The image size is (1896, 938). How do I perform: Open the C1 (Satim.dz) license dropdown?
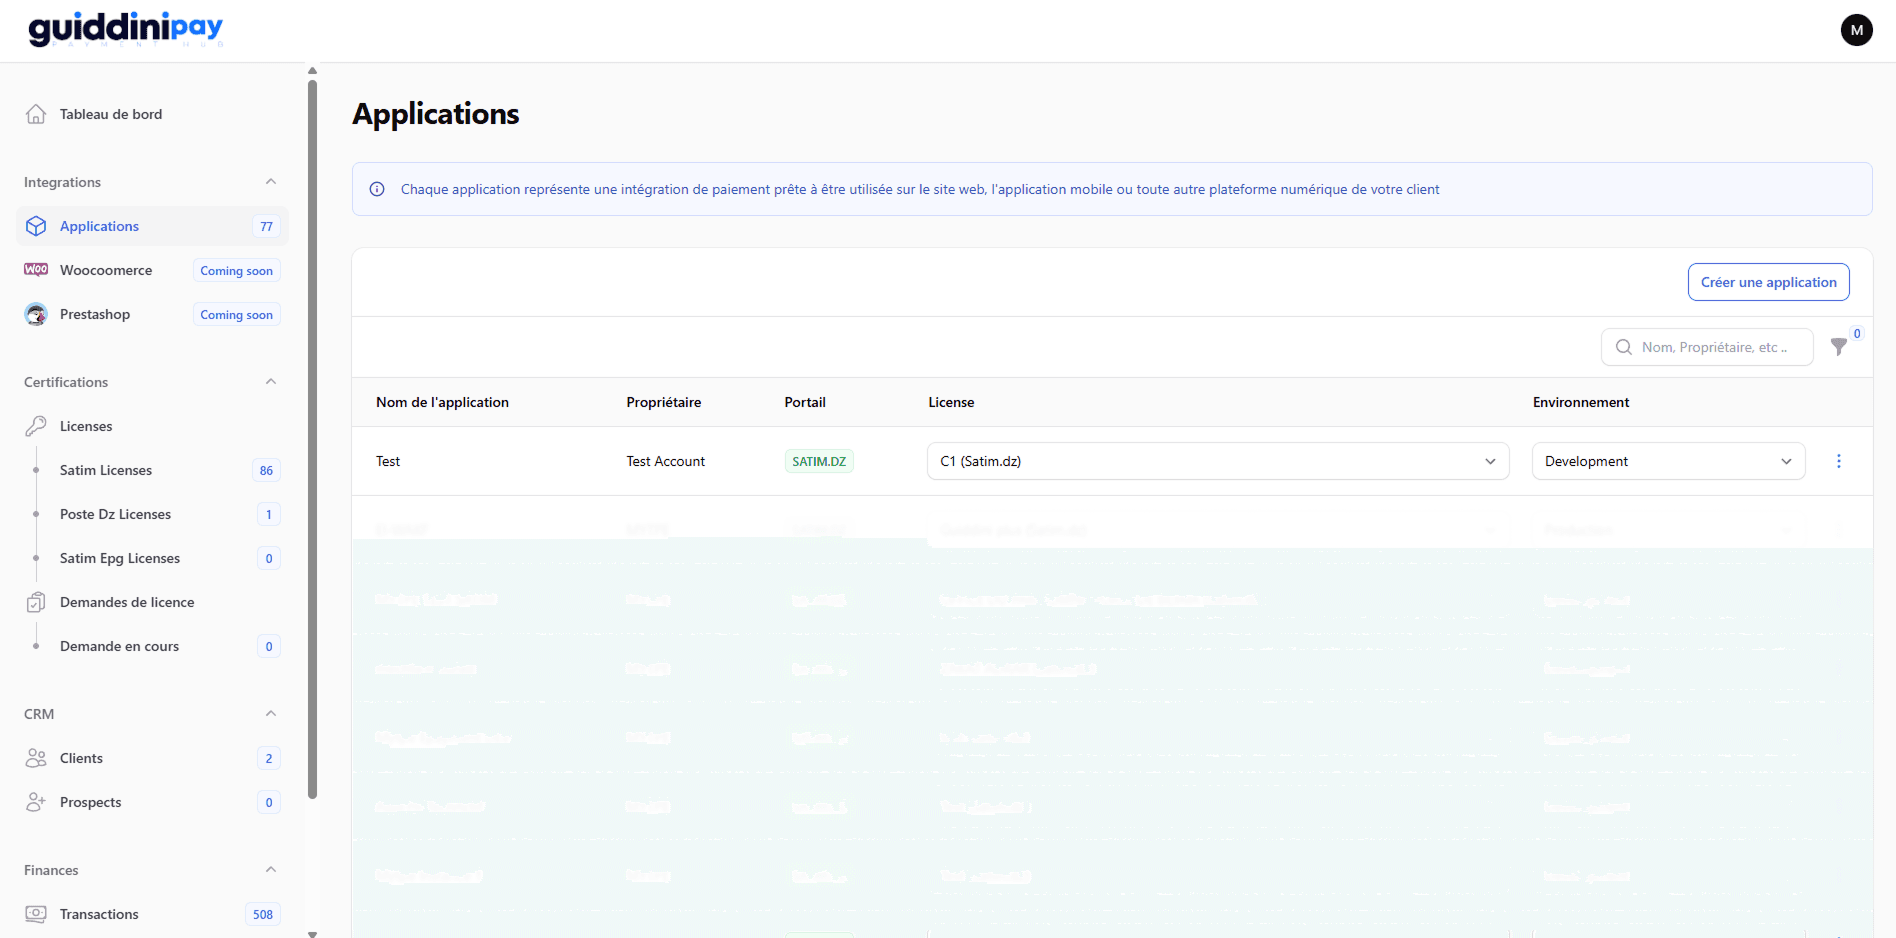1216,461
